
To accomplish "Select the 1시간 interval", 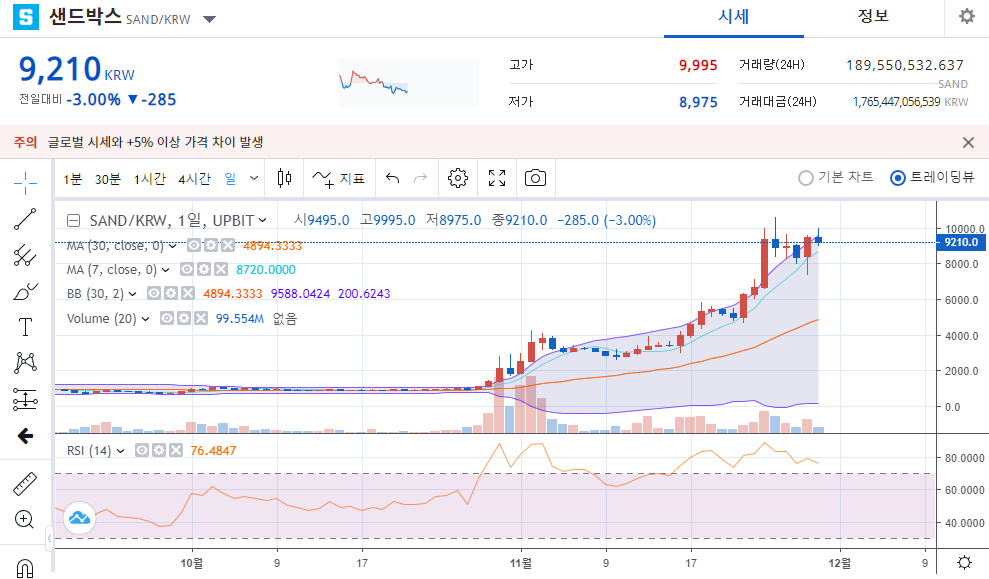I will pos(149,179).
